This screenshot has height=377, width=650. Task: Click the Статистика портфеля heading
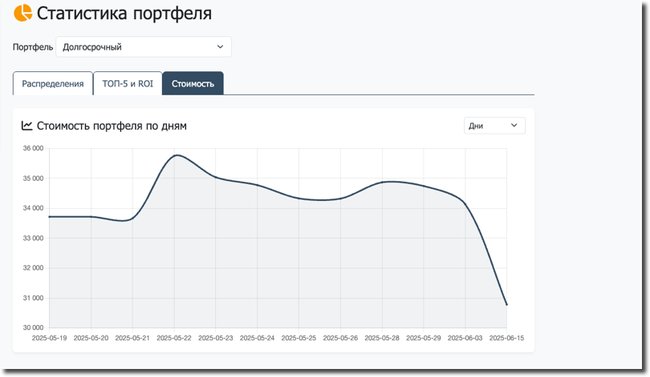[124, 13]
